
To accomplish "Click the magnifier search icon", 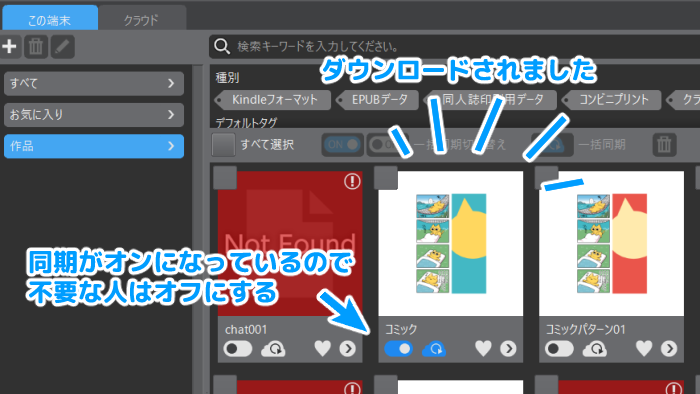I will (x=222, y=46).
